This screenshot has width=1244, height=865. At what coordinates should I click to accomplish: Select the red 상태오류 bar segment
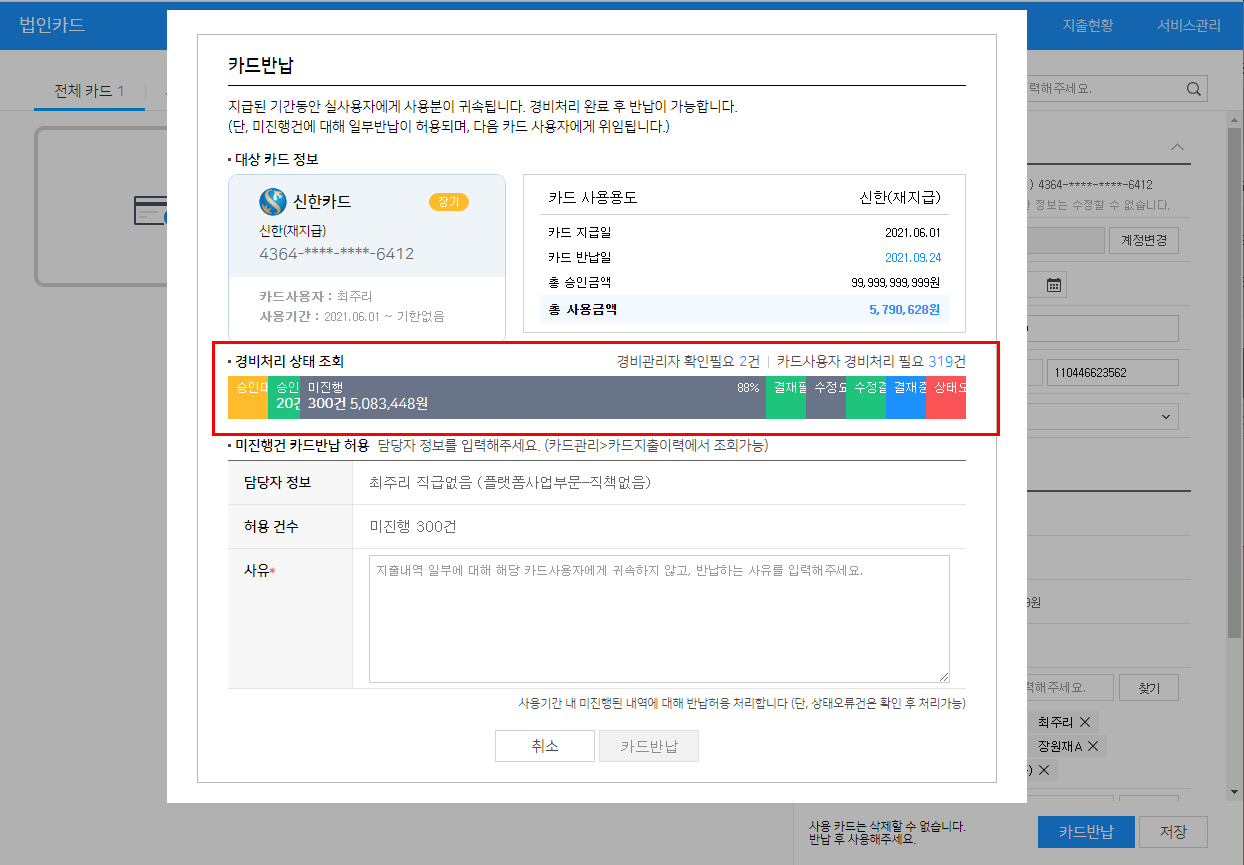click(946, 397)
